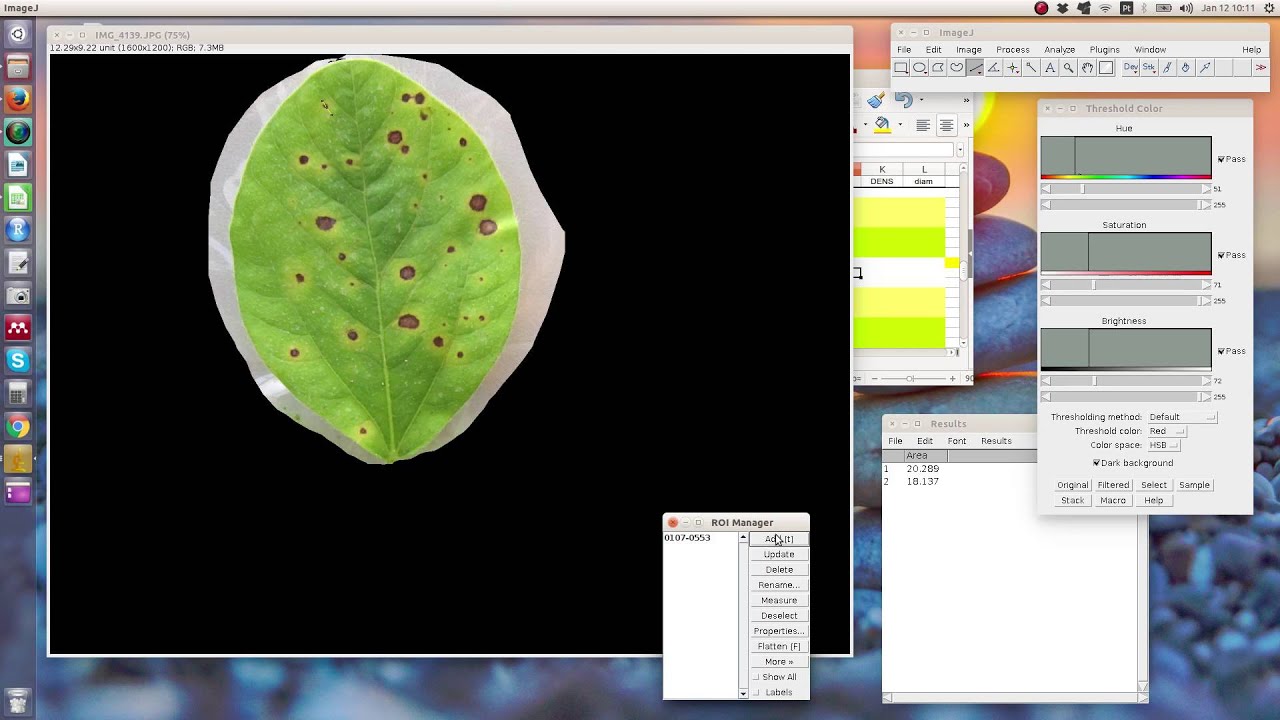Click Select in Threshold Color

(x=1154, y=485)
